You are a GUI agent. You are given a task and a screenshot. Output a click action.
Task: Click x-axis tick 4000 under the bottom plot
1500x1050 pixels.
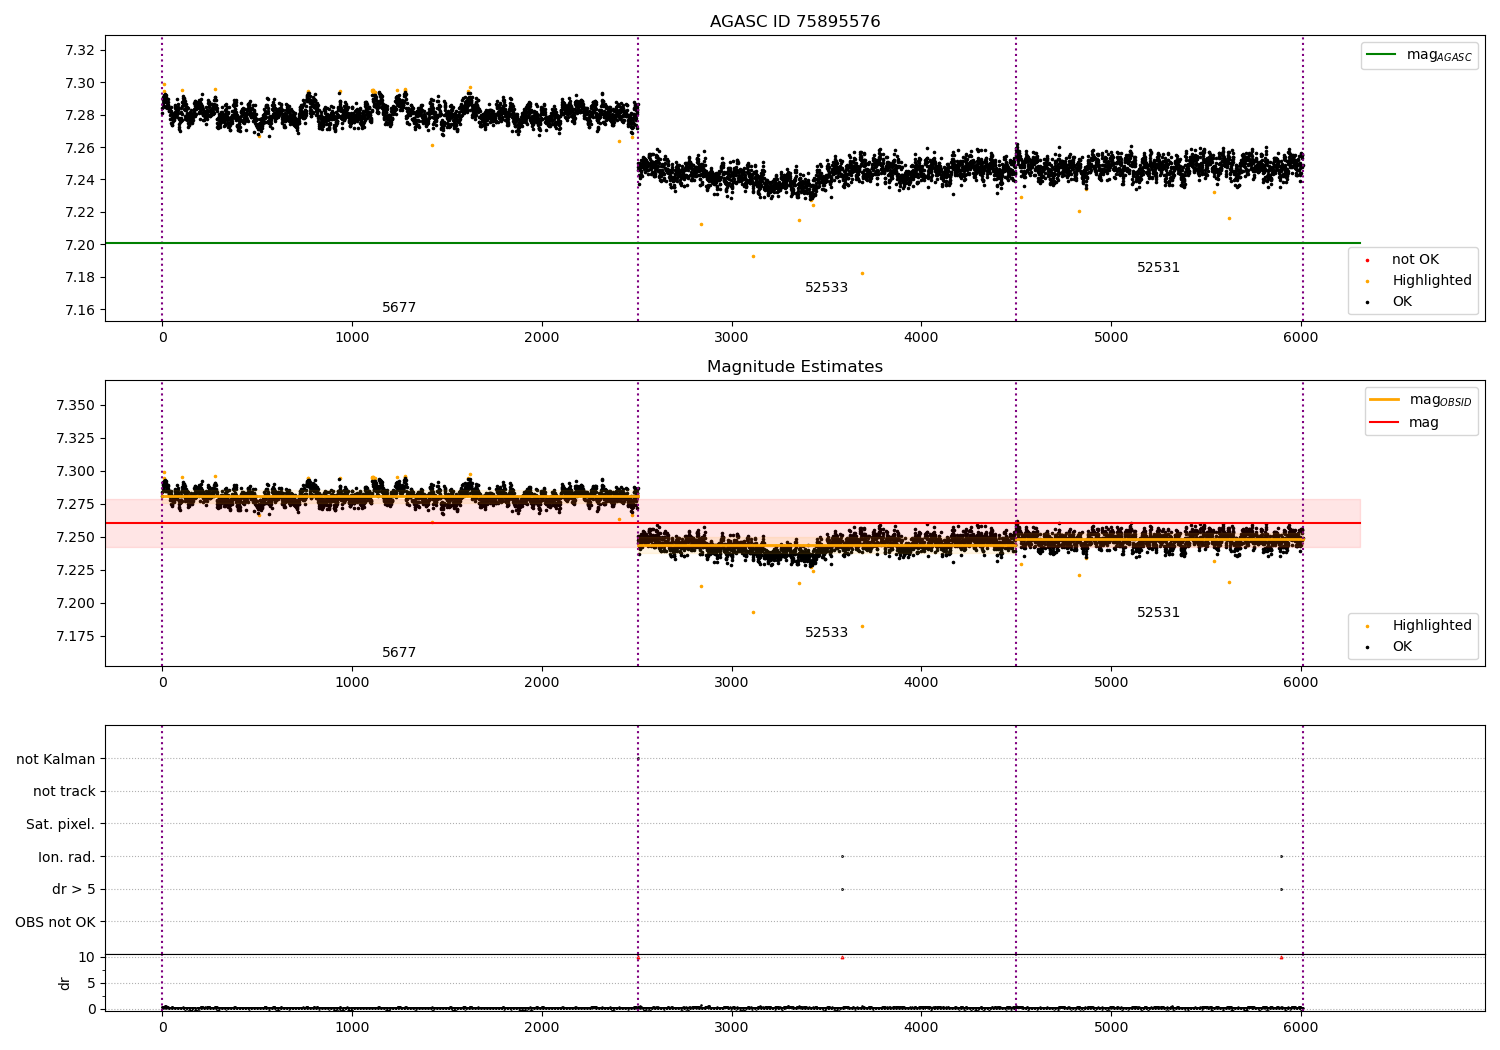tap(921, 1027)
